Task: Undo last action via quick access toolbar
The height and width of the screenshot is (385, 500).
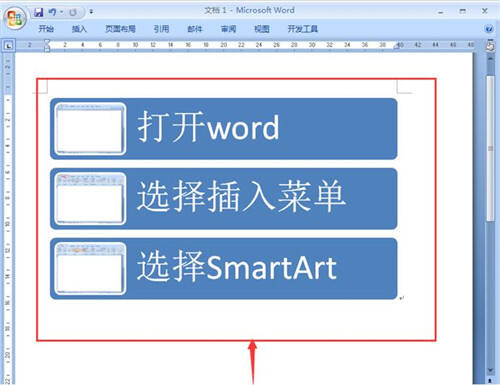Action: tap(52, 12)
